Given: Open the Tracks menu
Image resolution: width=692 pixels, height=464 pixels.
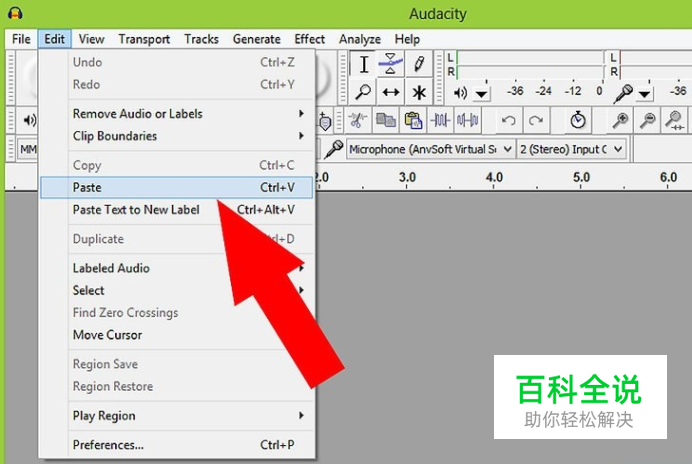Looking at the screenshot, I should 201,39.
